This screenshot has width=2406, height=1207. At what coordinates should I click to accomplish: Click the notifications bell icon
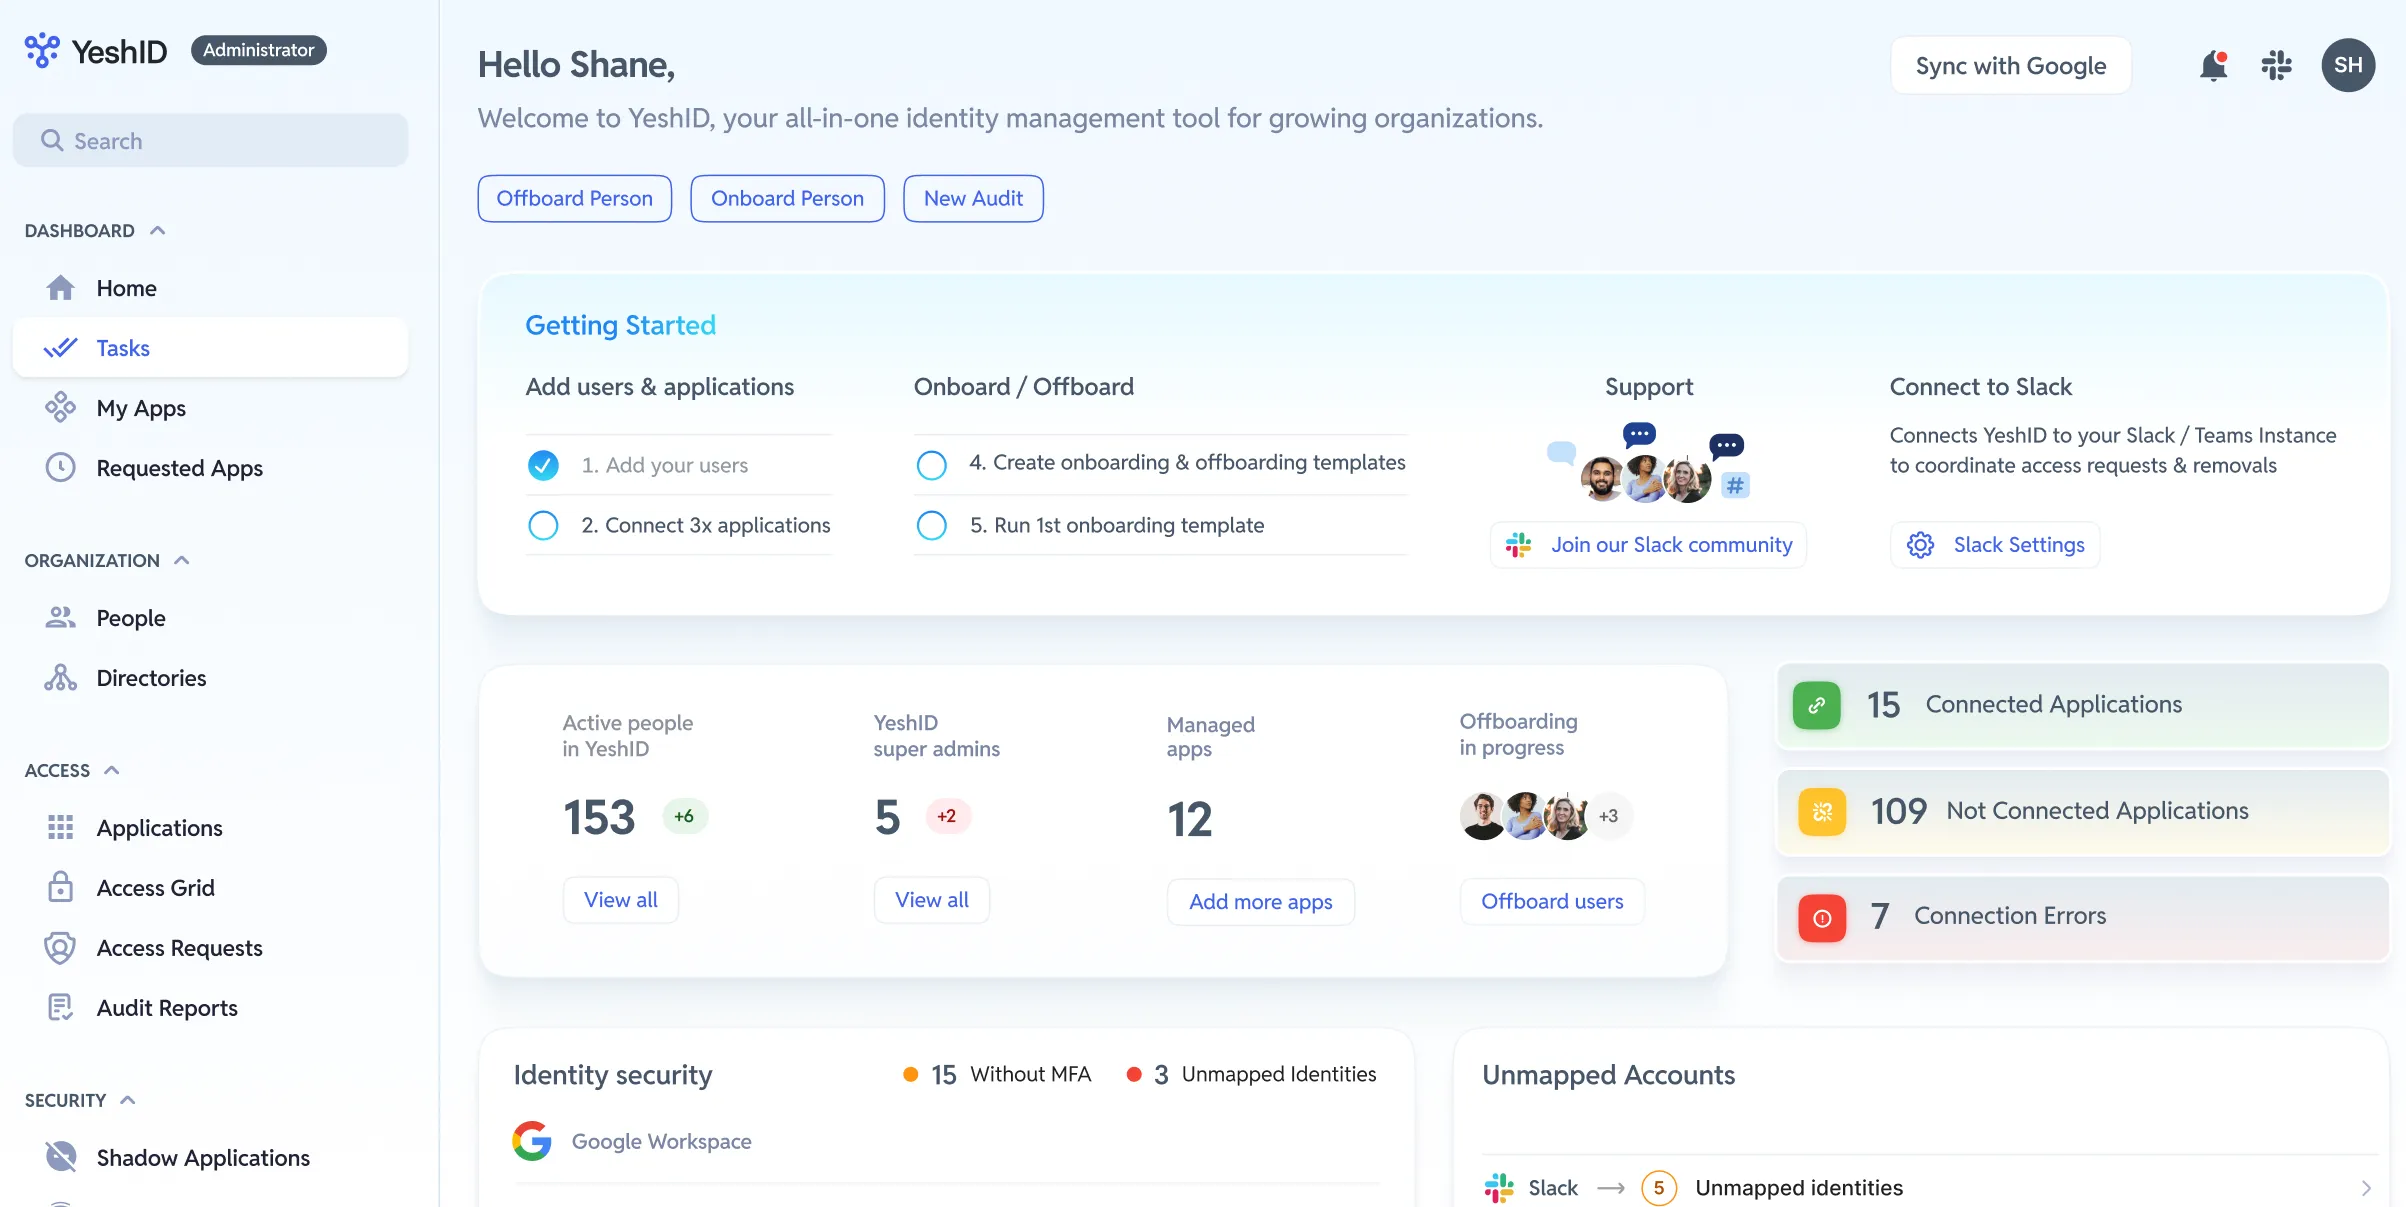pyautogui.click(x=2213, y=66)
